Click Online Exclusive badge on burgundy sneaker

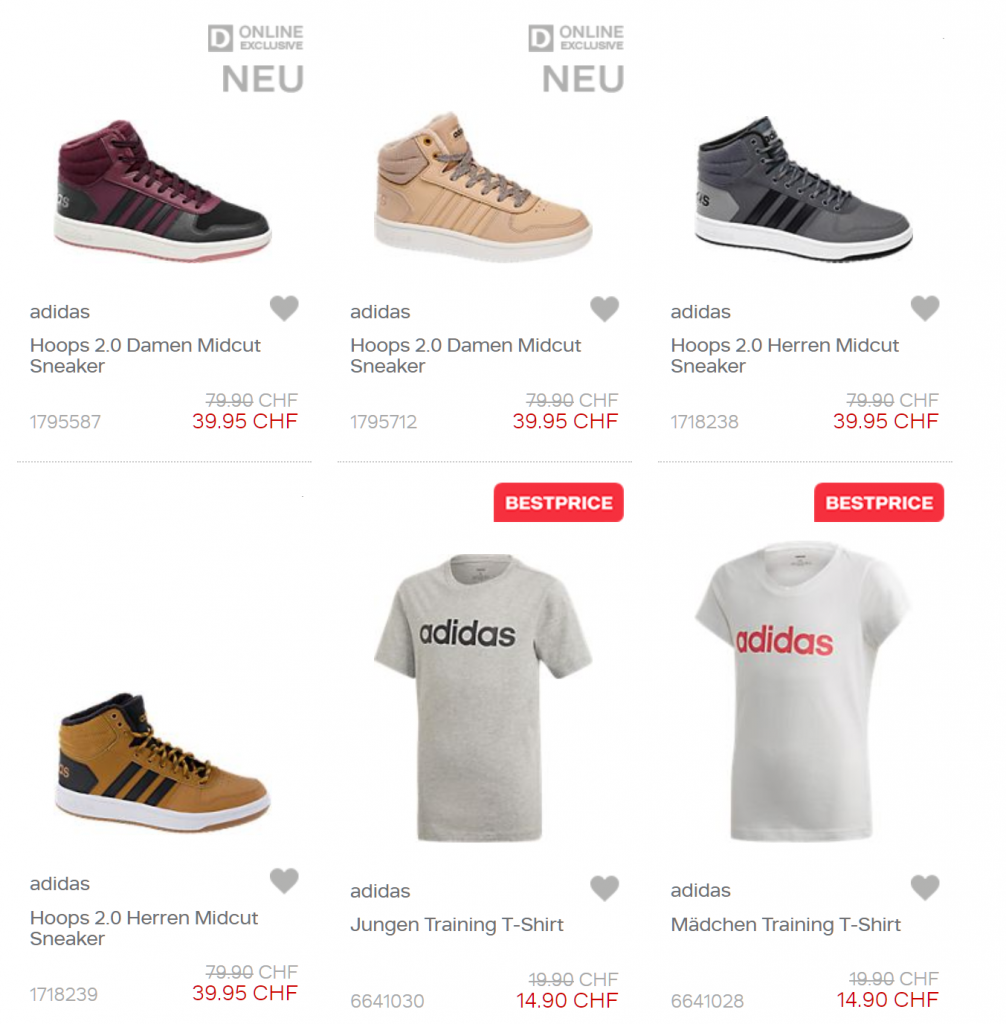tap(255, 39)
